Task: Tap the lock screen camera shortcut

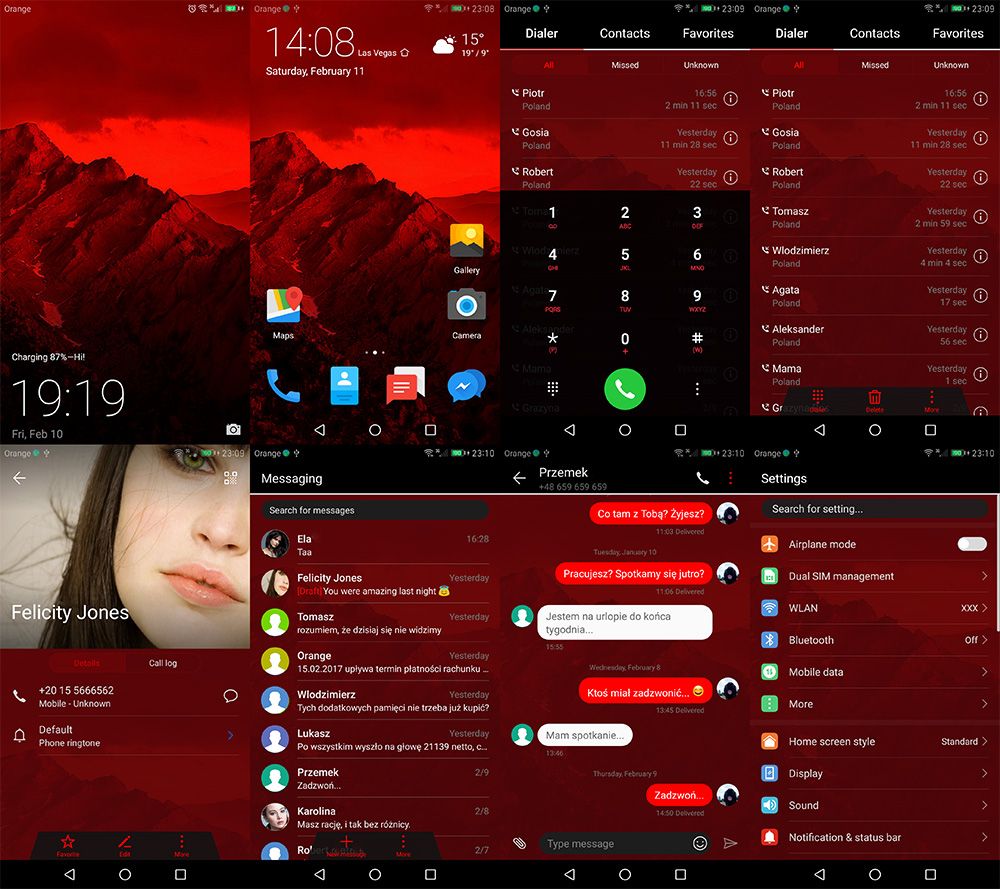Action: pos(233,429)
